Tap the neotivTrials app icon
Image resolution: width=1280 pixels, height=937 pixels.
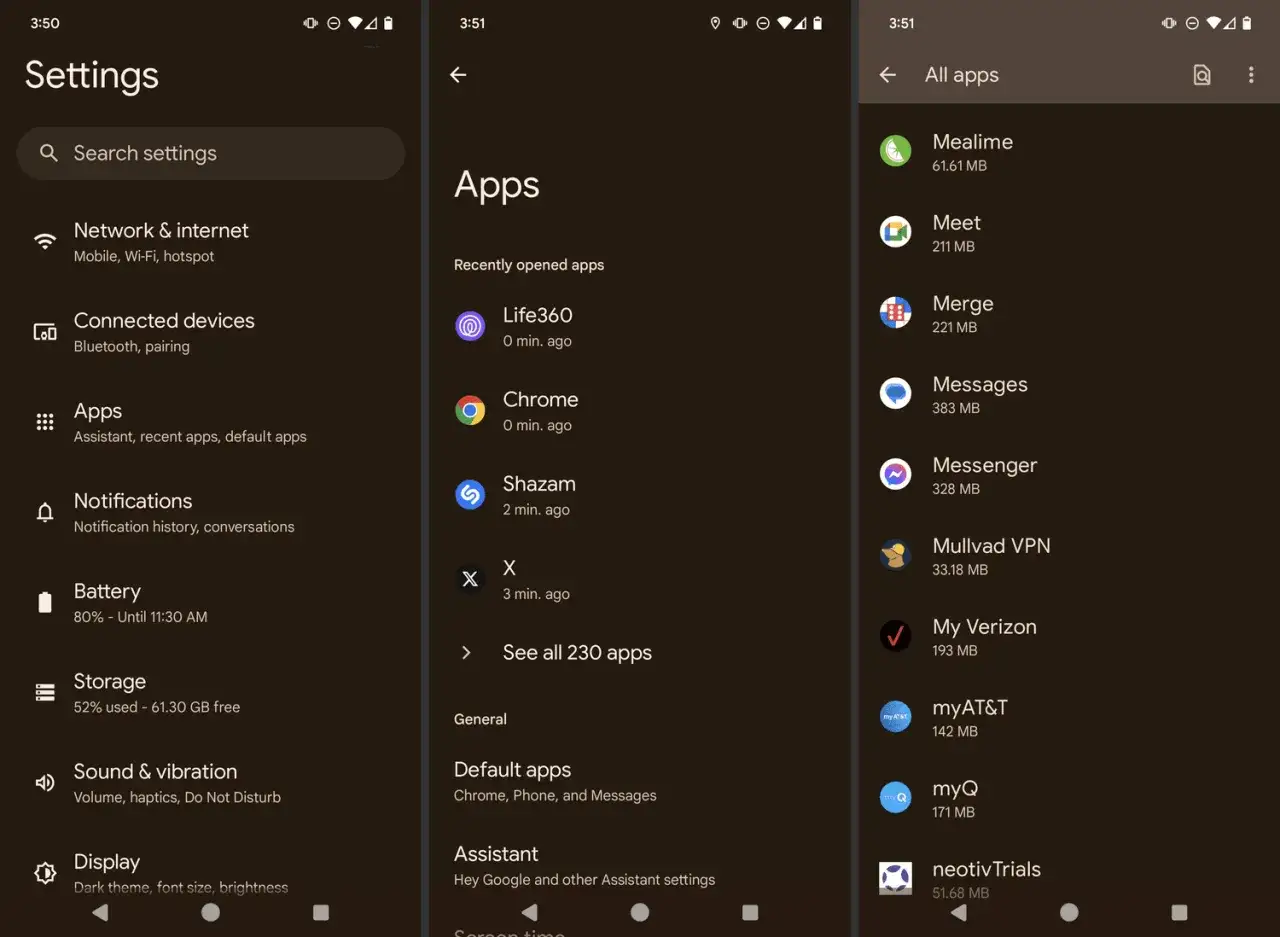(895, 878)
